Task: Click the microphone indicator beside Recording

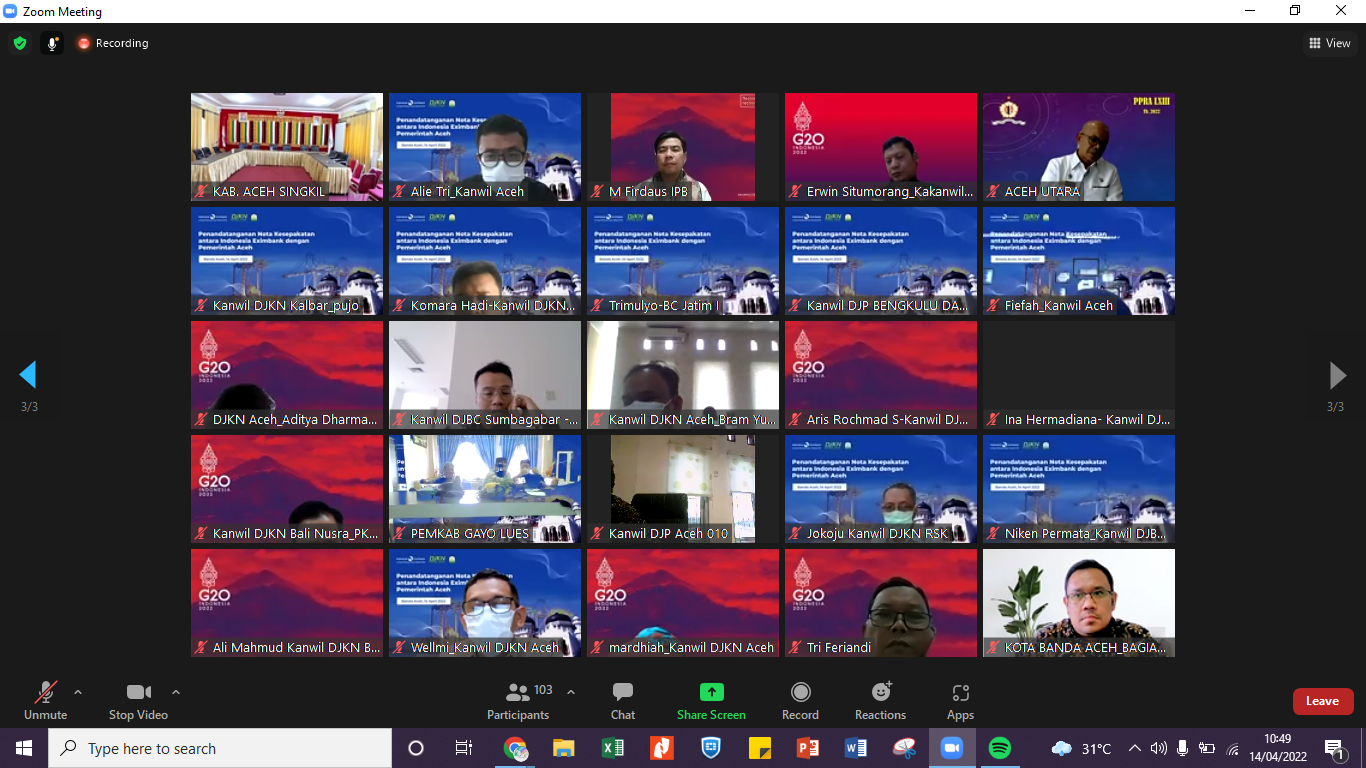Action: coord(52,43)
